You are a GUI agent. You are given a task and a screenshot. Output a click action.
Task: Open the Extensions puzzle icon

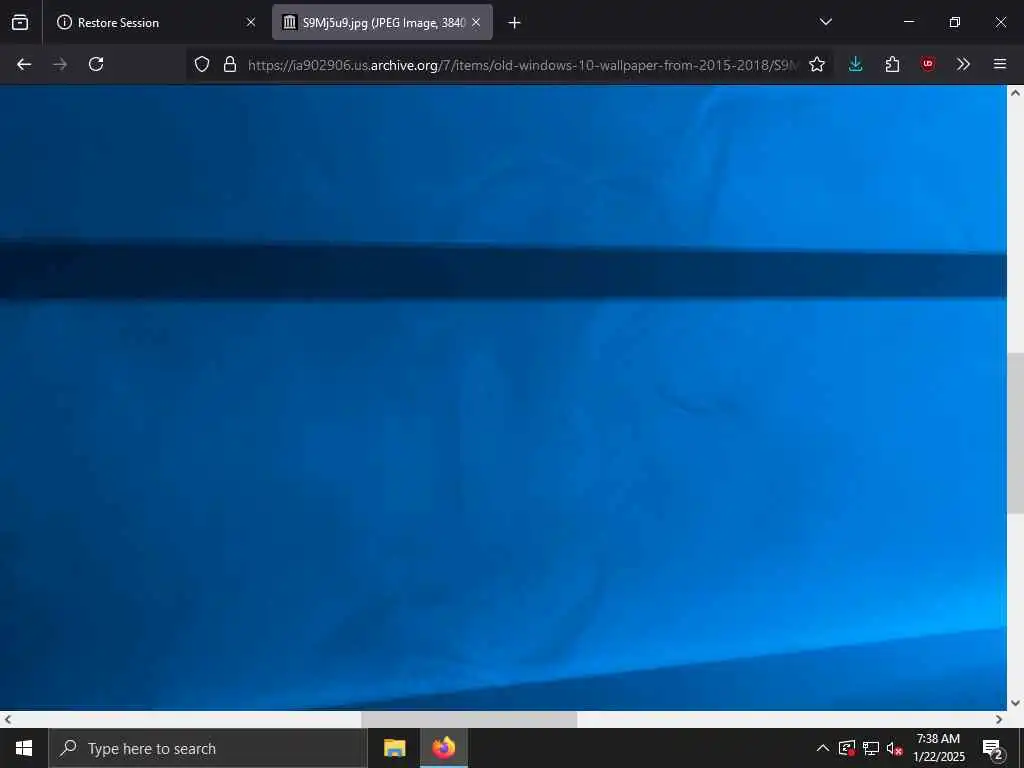(892, 64)
